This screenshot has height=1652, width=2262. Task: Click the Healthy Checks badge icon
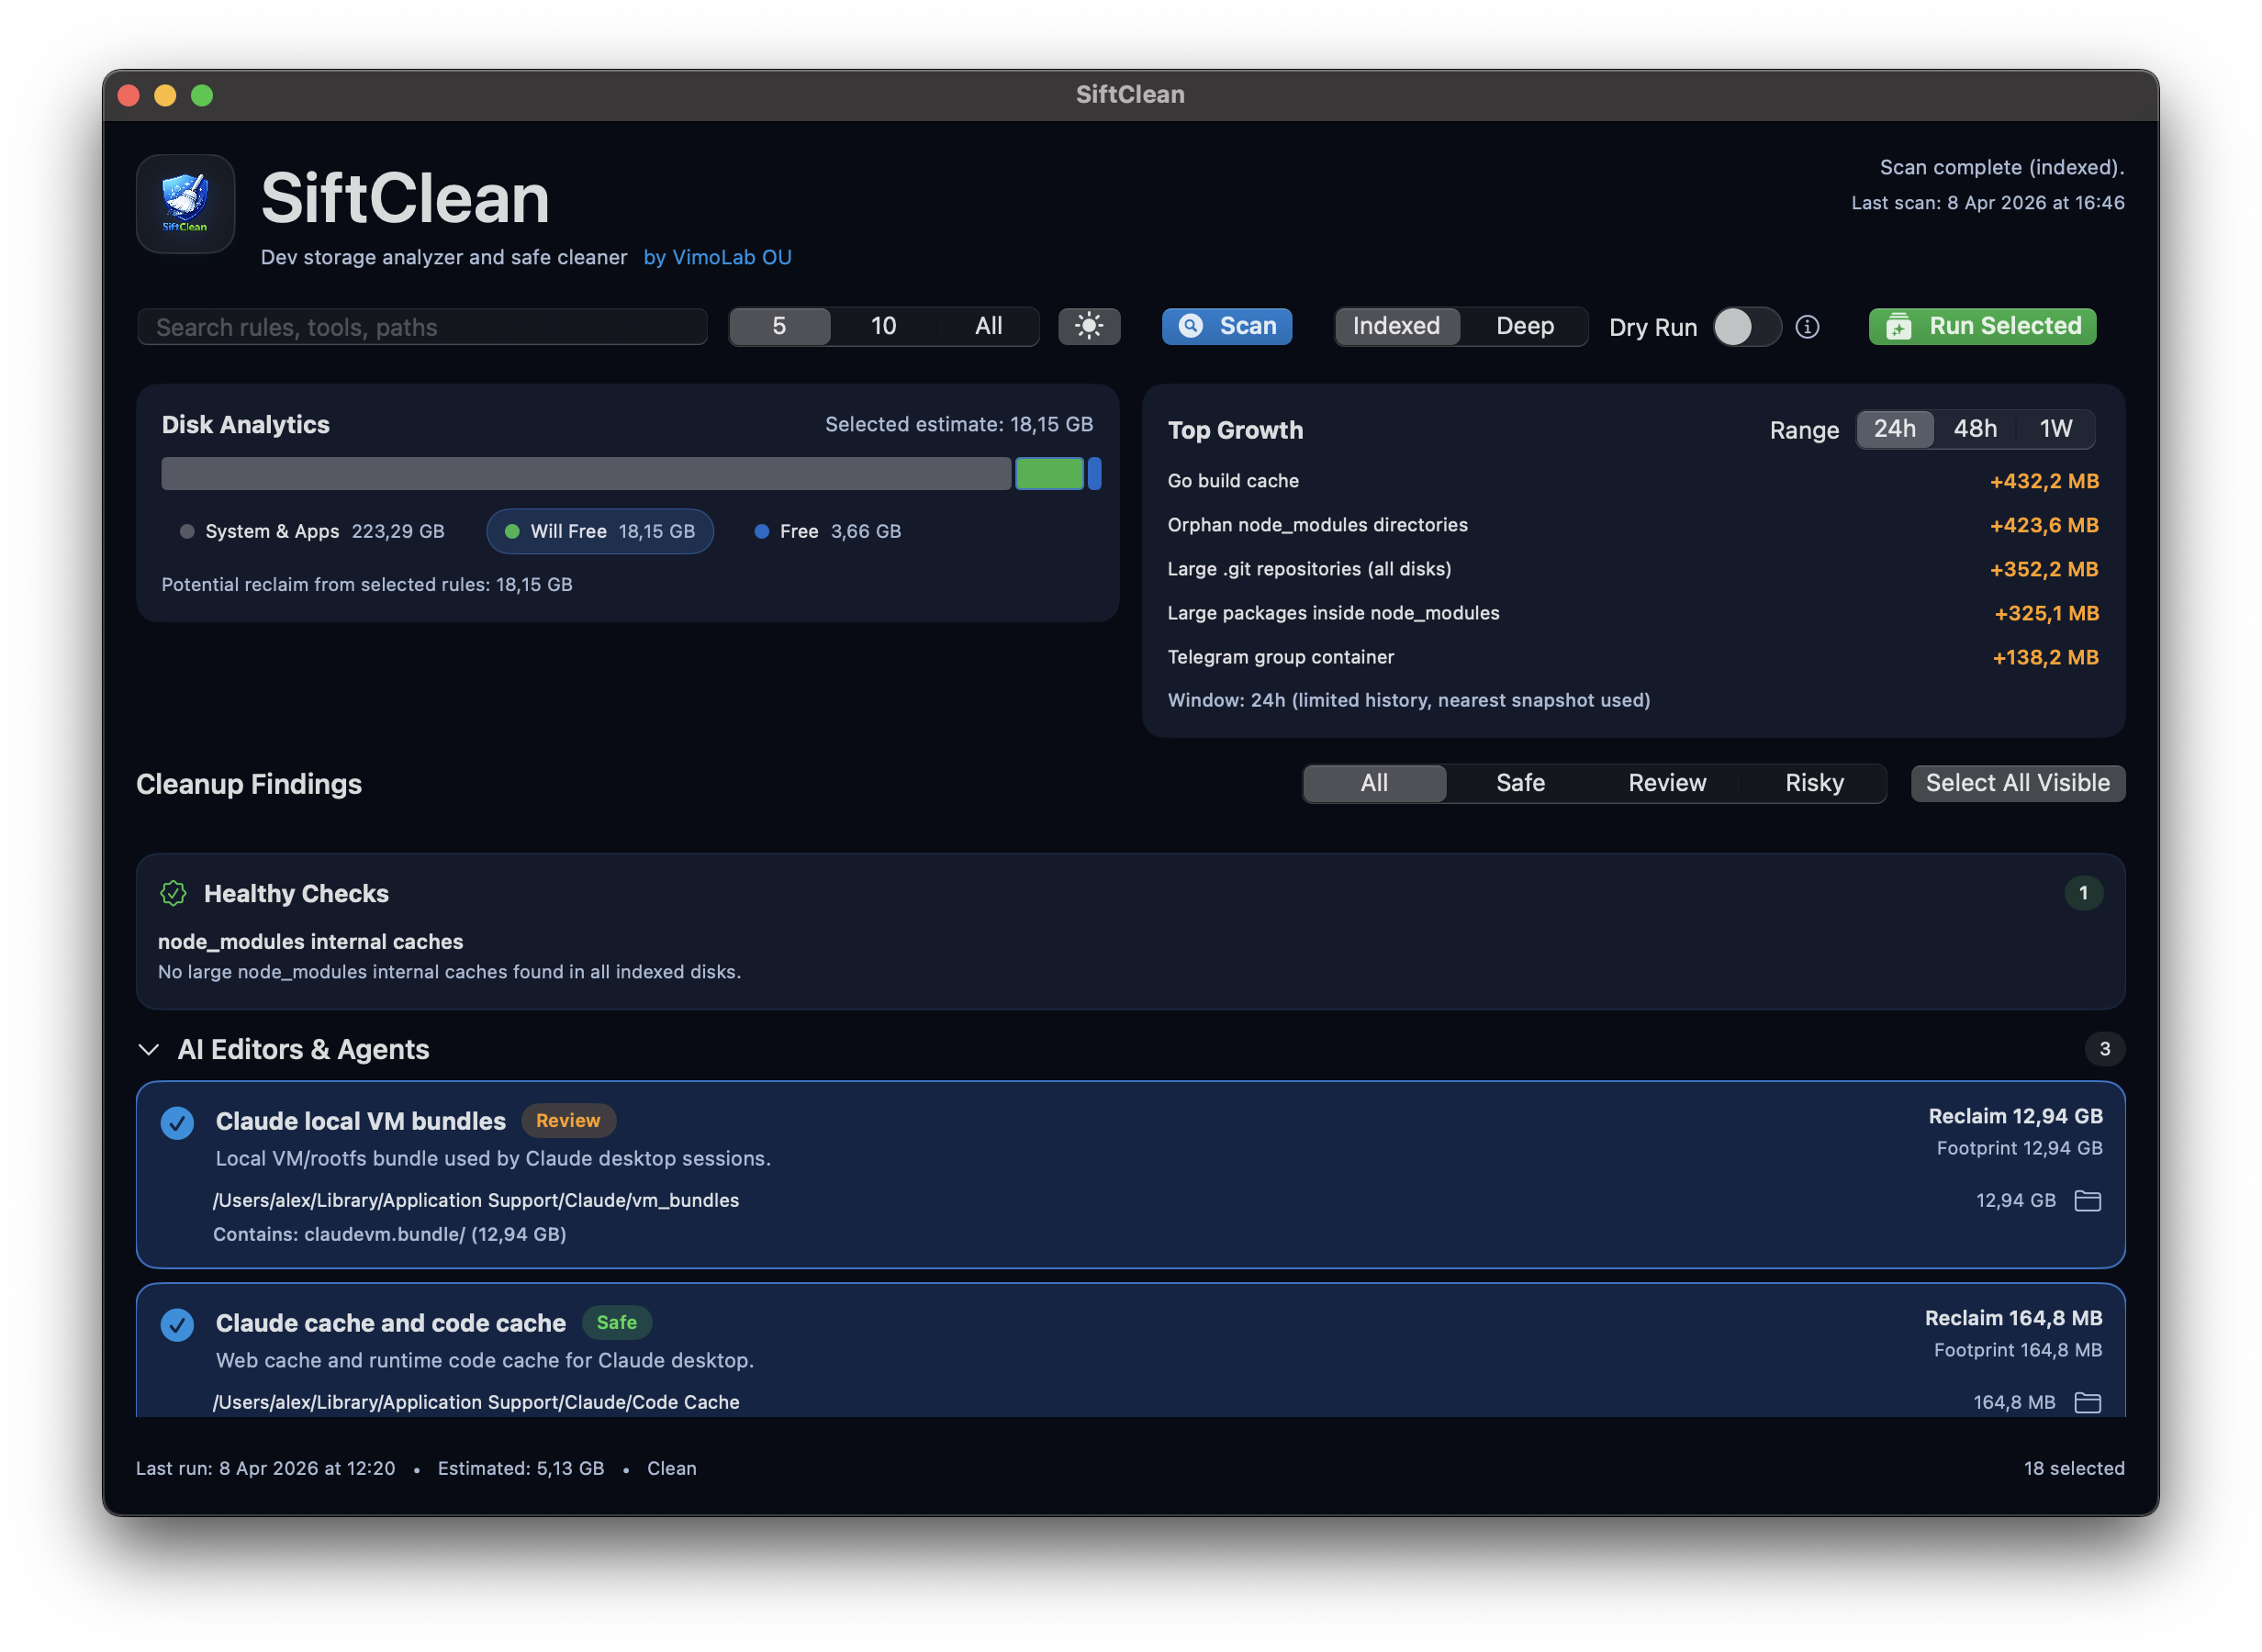pyautogui.click(x=174, y=893)
